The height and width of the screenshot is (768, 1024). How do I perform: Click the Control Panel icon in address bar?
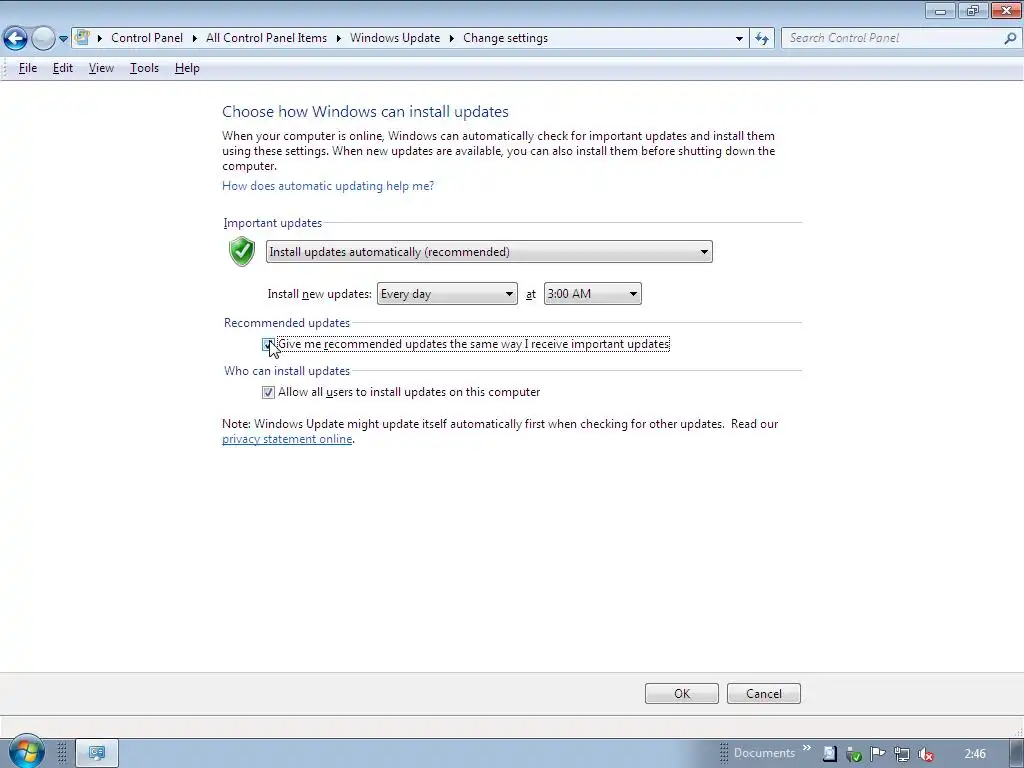click(82, 37)
